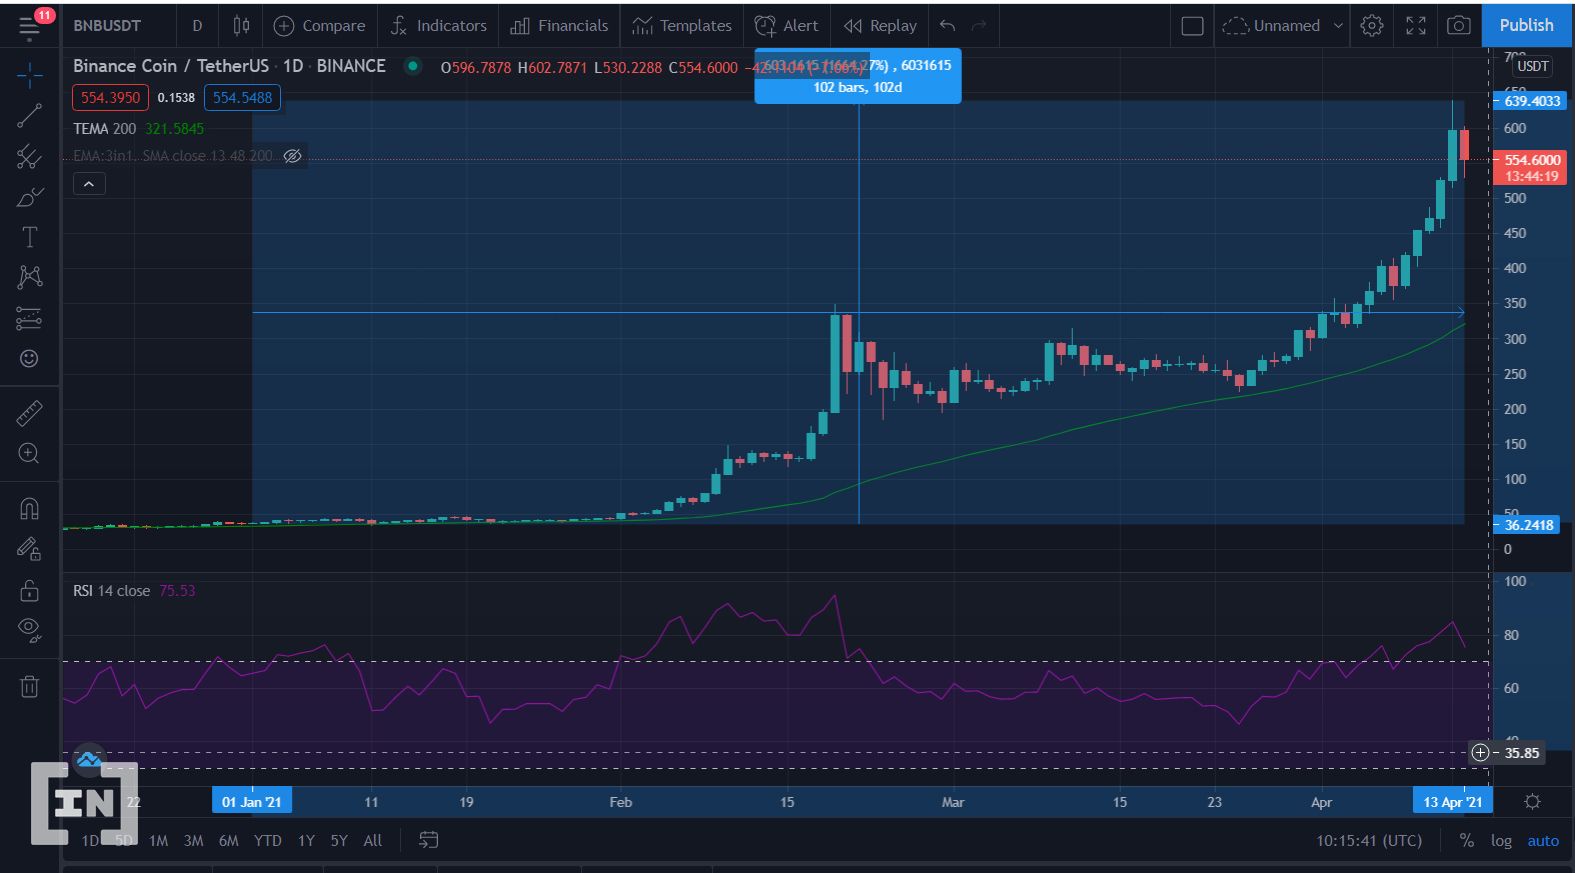This screenshot has width=1575, height=873.
Task: Enter fullscreen mode
Action: tap(1416, 25)
